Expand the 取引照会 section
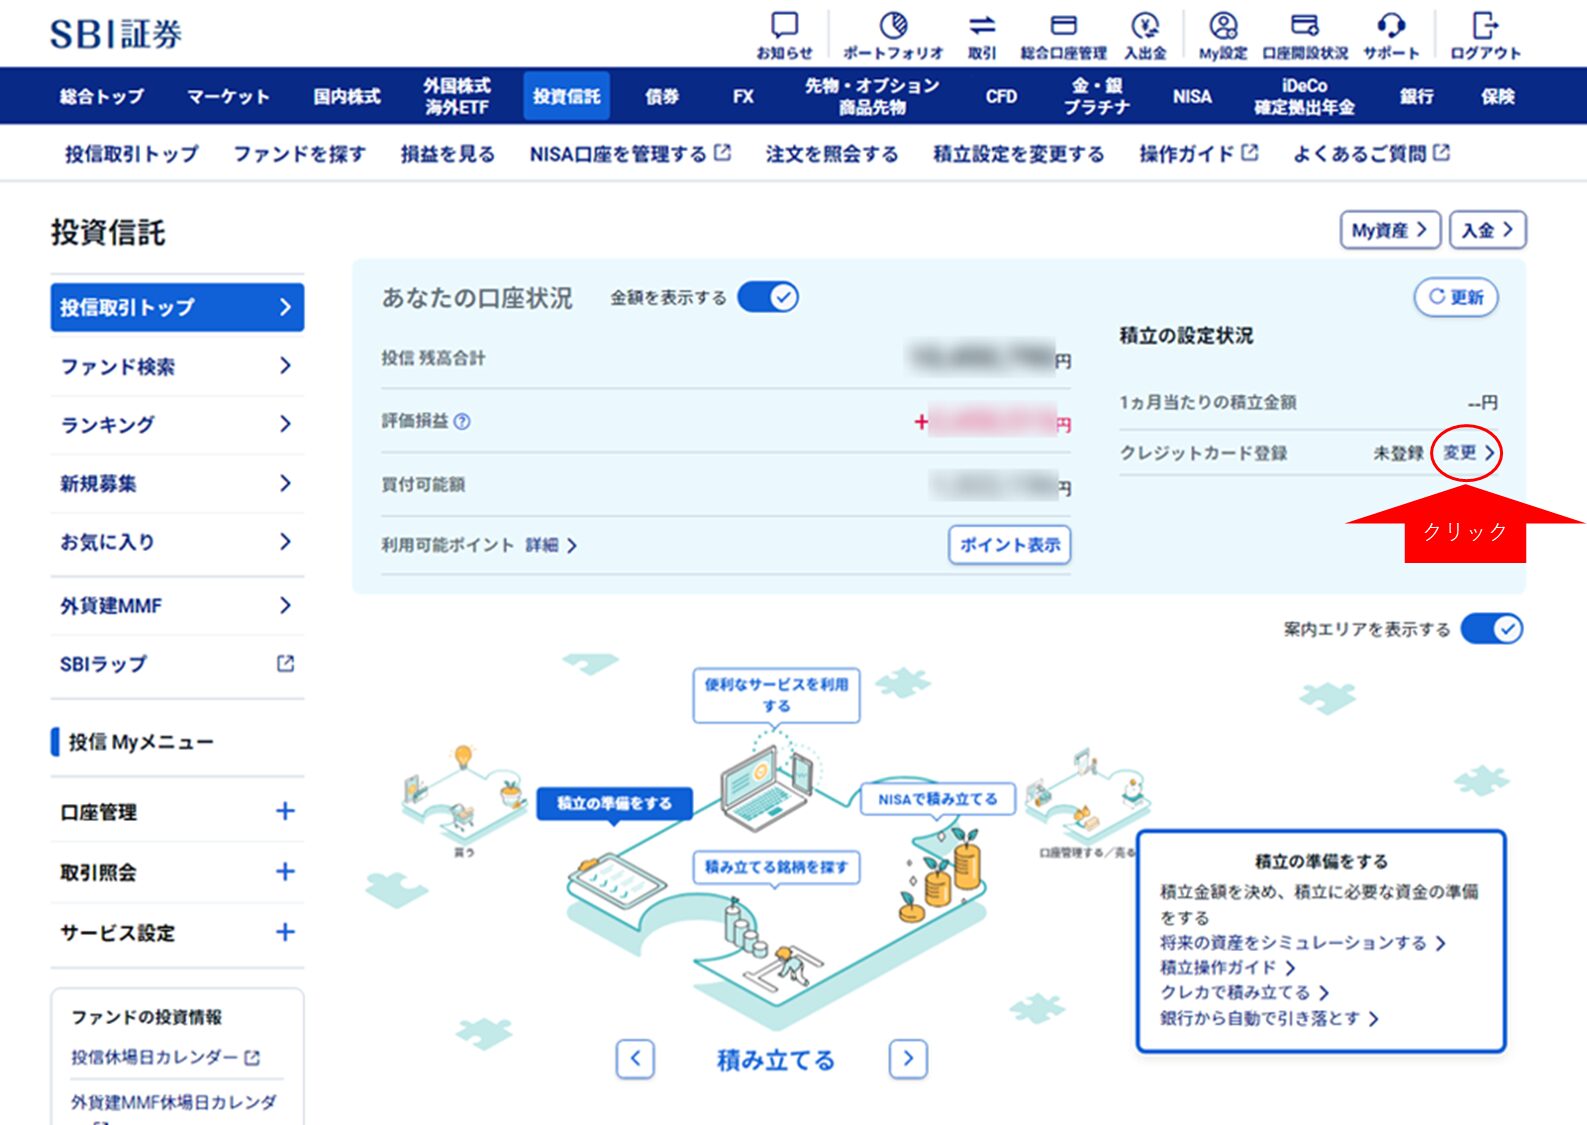Screen dimensions: 1587x1125 (177, 872)
